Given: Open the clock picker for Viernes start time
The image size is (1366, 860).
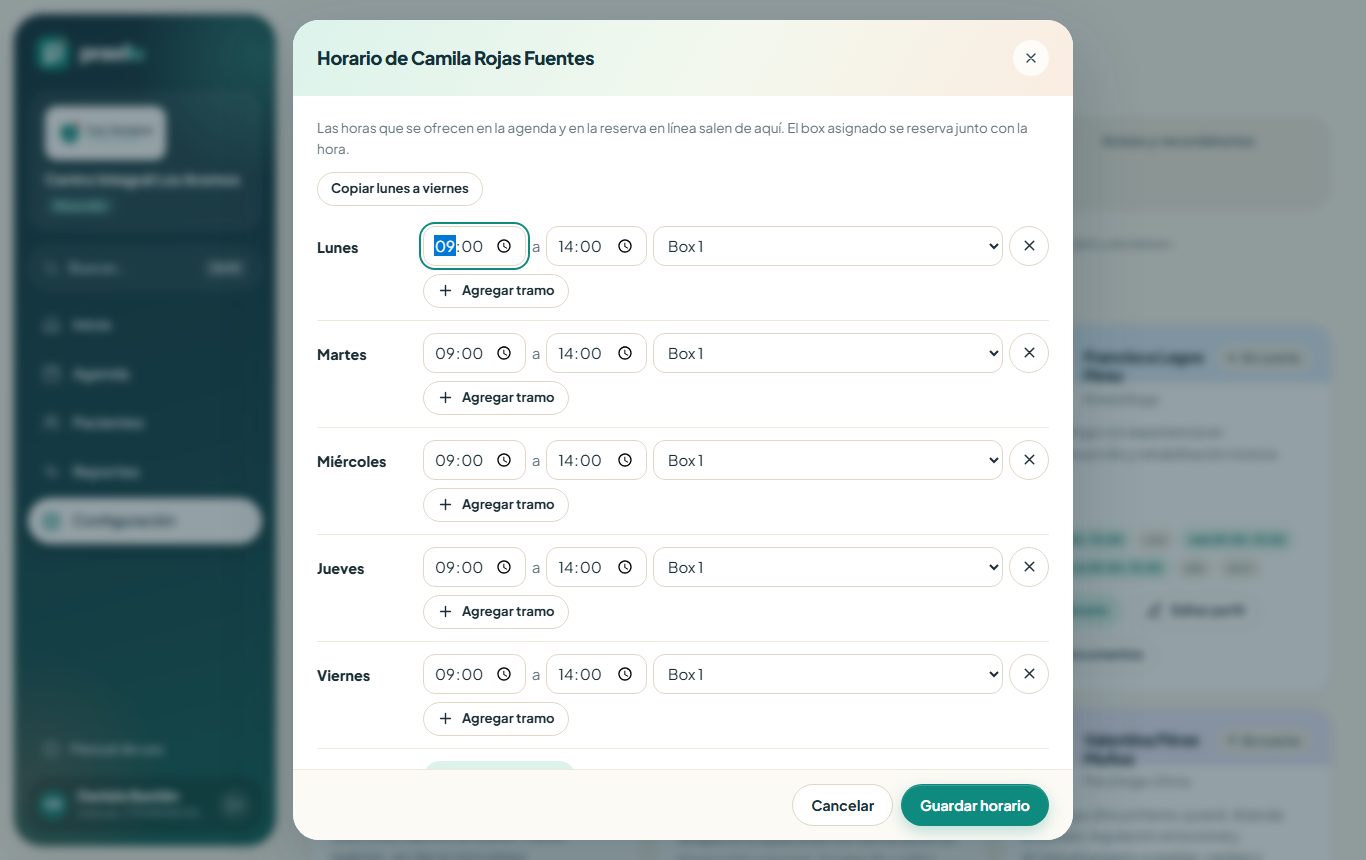Looking at the screenshot, I should click(504, 674).
